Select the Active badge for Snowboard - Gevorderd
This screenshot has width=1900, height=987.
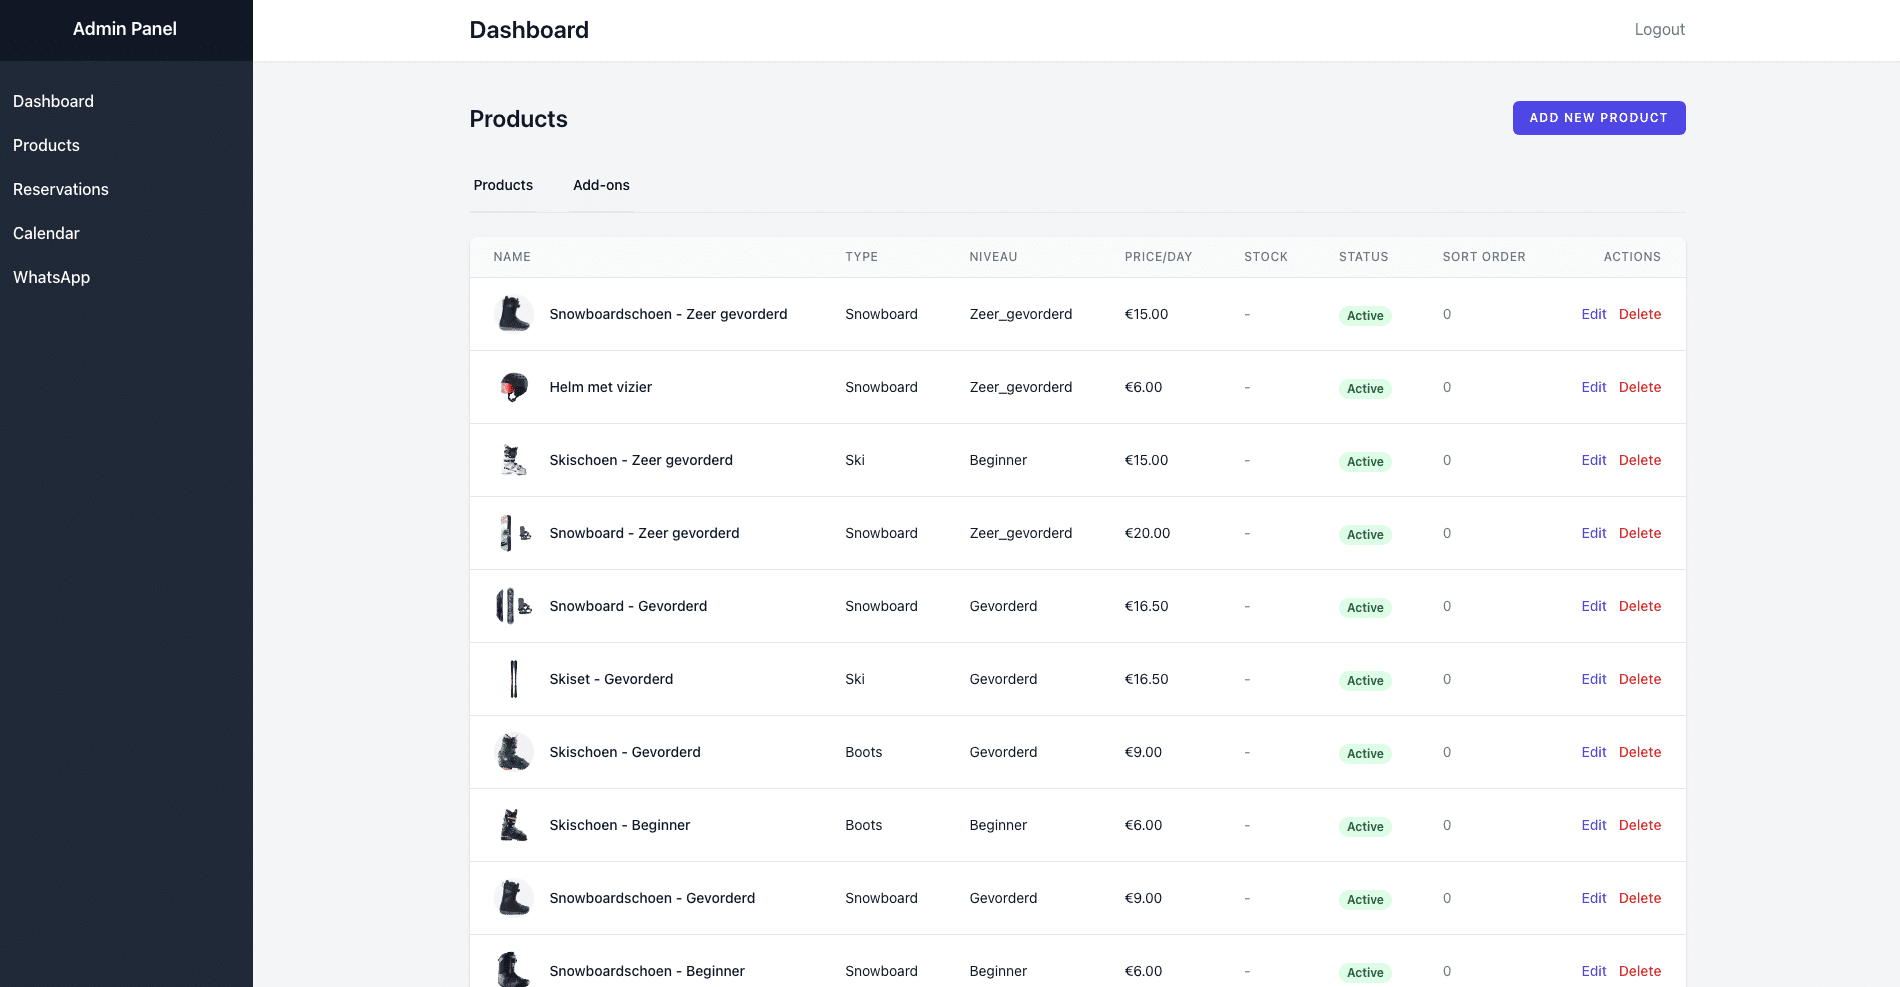1365,608
